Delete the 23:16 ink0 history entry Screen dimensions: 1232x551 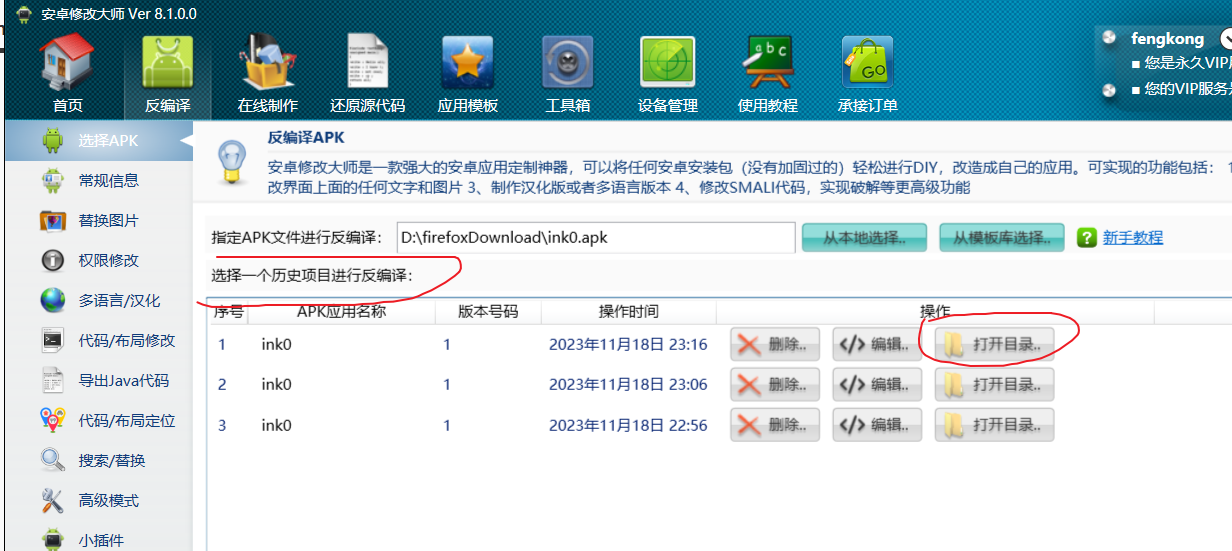(x=775, y=345)
